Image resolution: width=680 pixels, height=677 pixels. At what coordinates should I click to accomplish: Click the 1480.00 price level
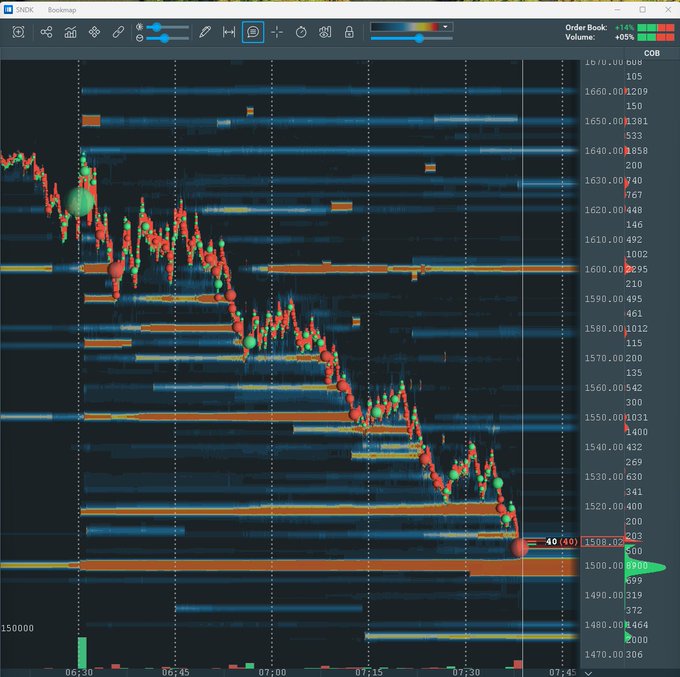point(604,625)
